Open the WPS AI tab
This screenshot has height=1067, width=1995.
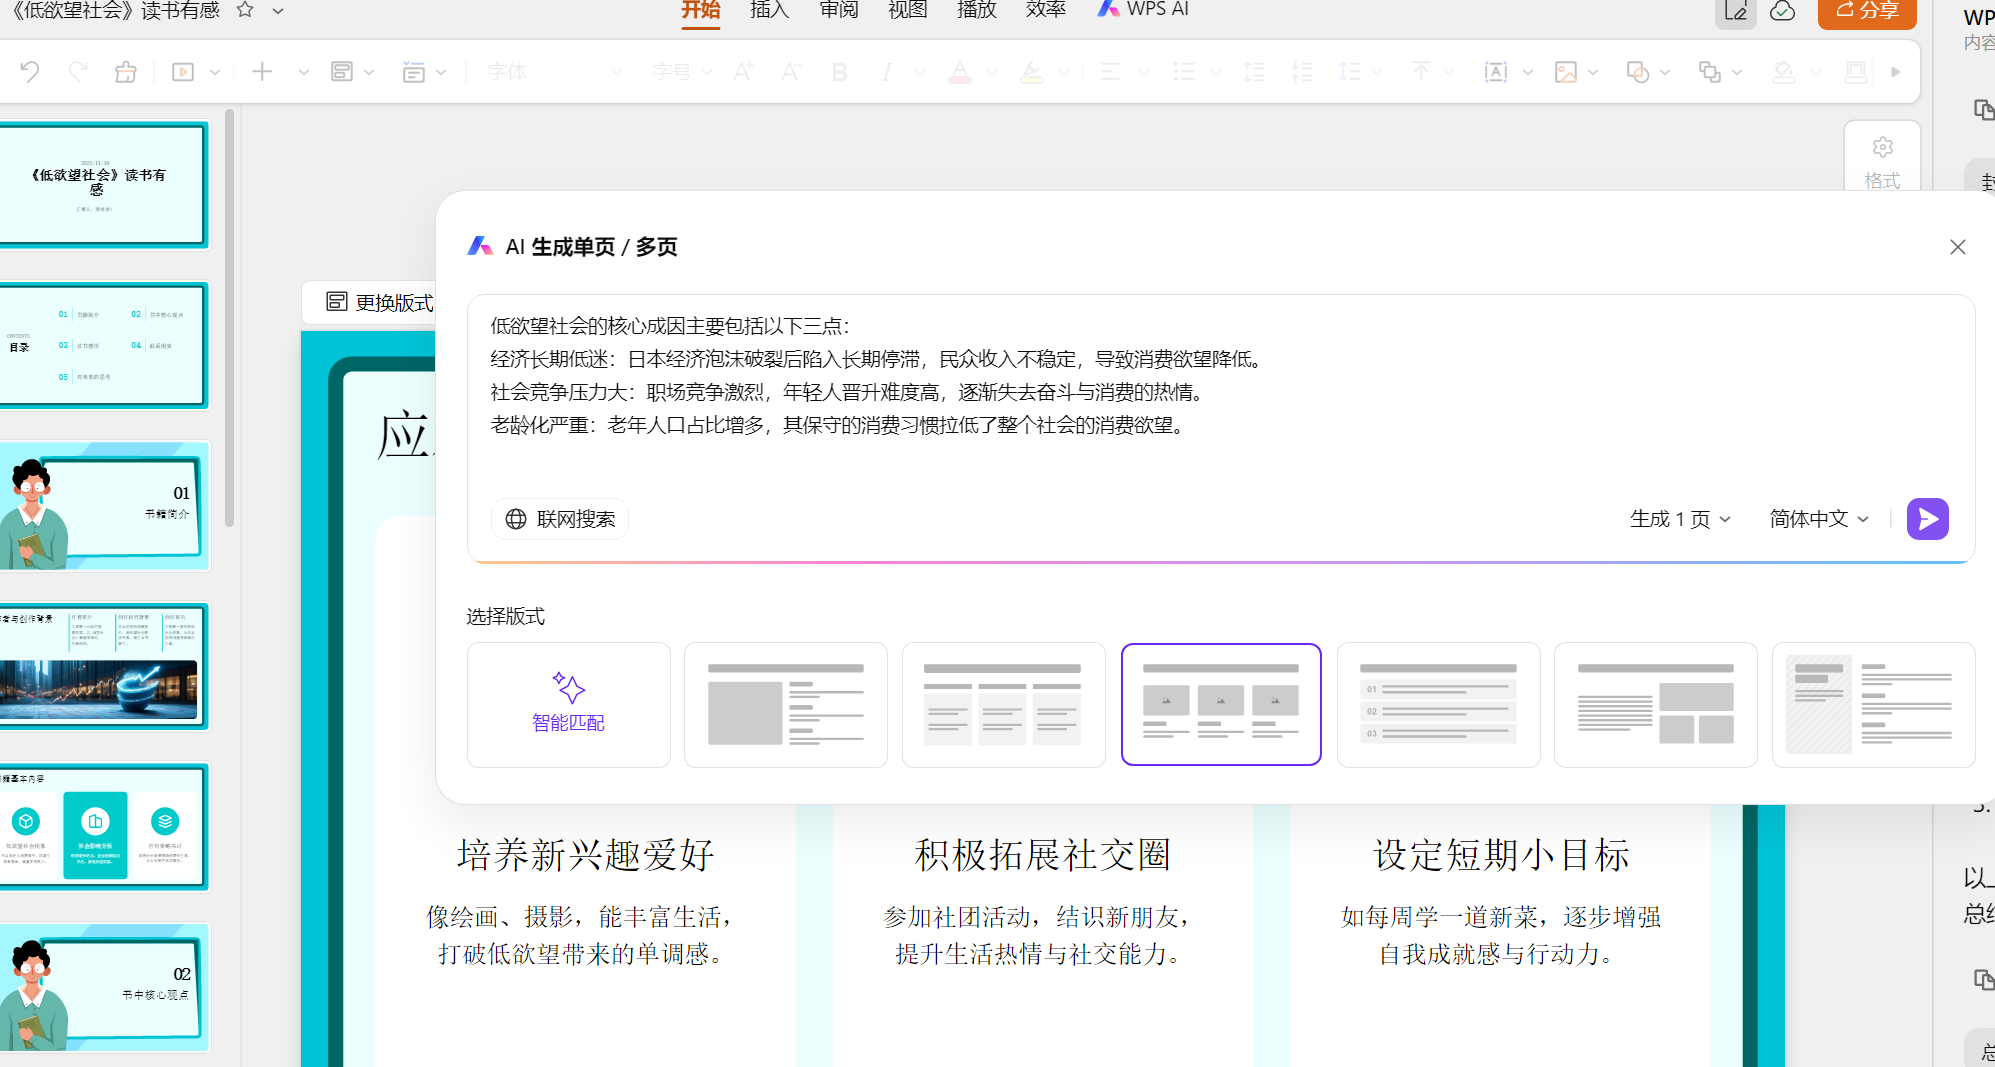(x=1143, y=10)
